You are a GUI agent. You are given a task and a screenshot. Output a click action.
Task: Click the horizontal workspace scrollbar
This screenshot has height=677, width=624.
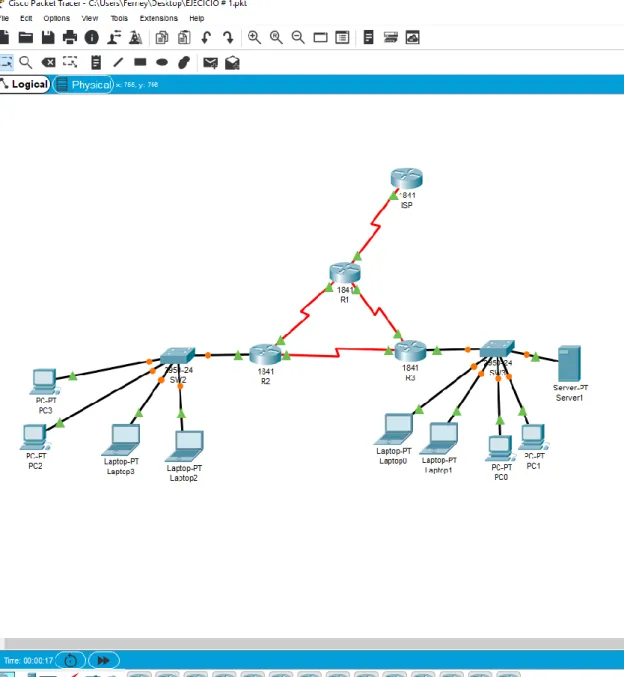312,643
